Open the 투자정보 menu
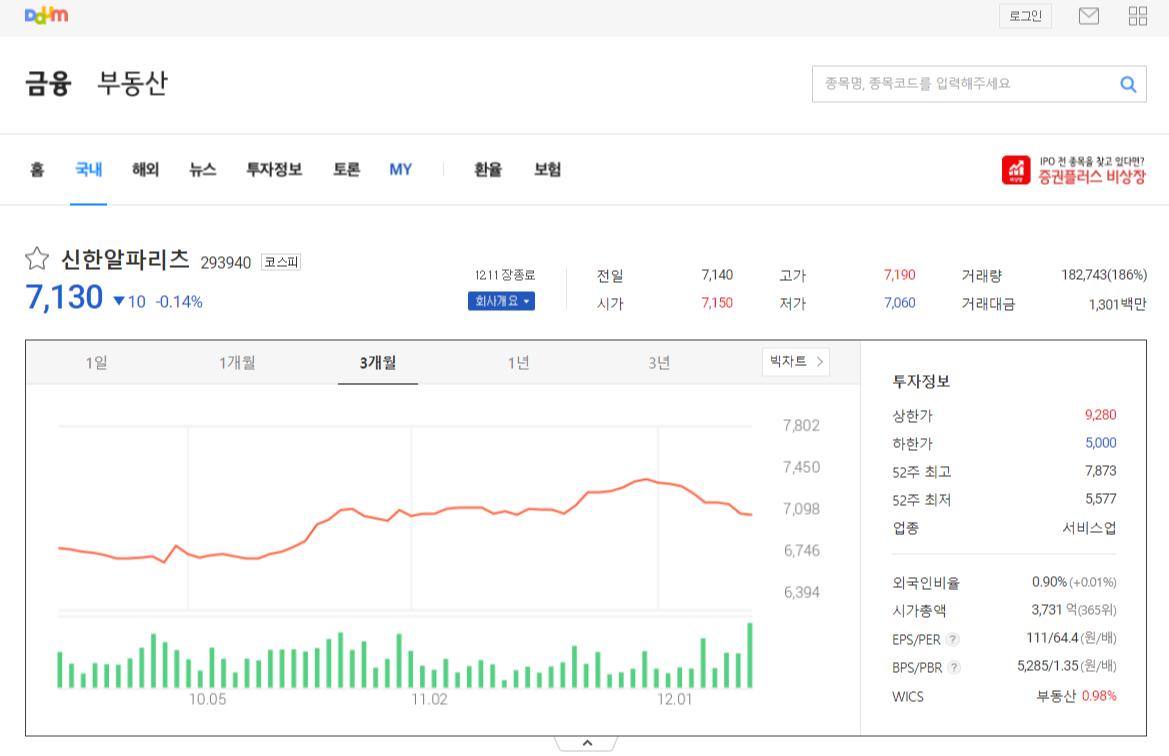The width and height of the screenshot is (1169, 756). pyautogui.click(x=274, y=170)
